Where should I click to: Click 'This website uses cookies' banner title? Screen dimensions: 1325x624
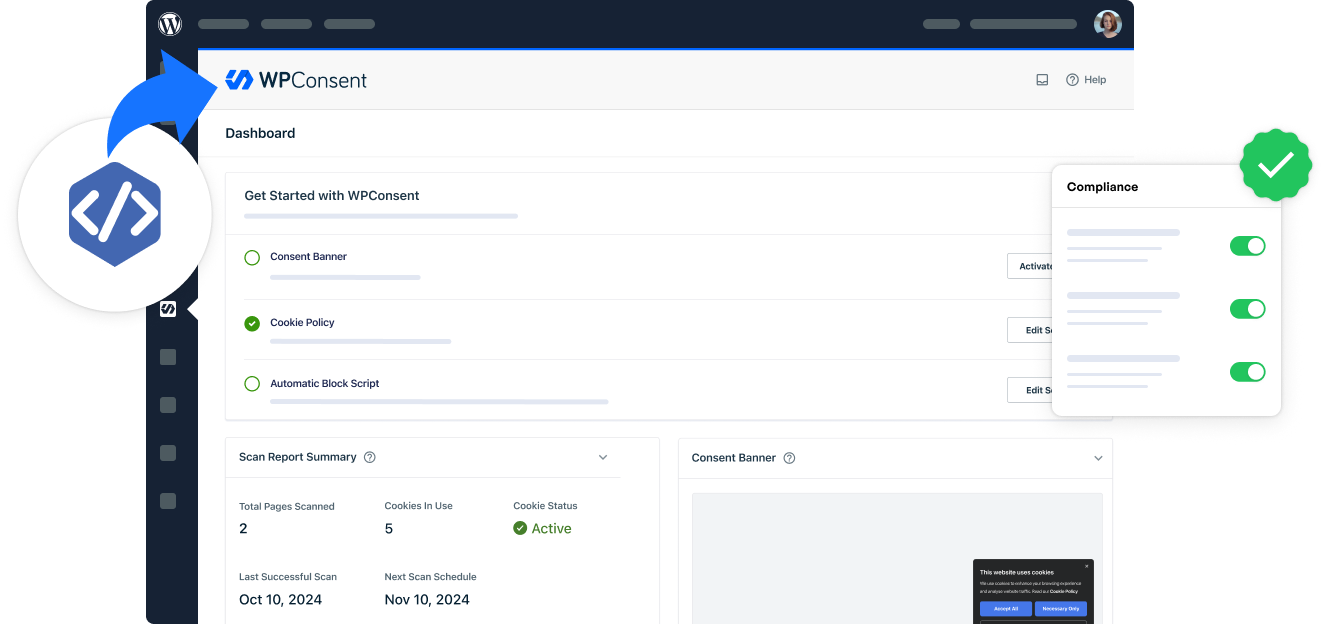(1017, 573)
